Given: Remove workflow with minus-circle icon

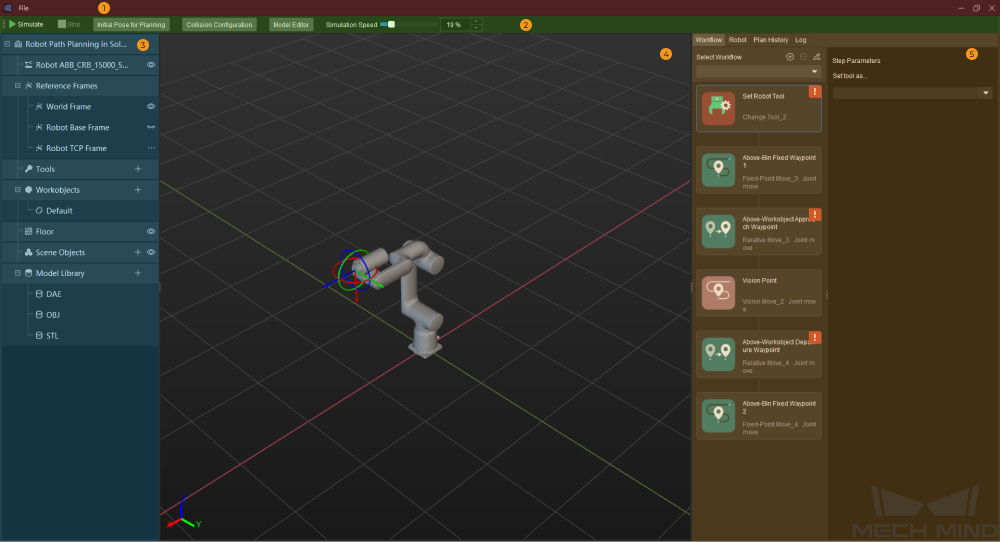Looking at the screenshot, I should (803, 57).
